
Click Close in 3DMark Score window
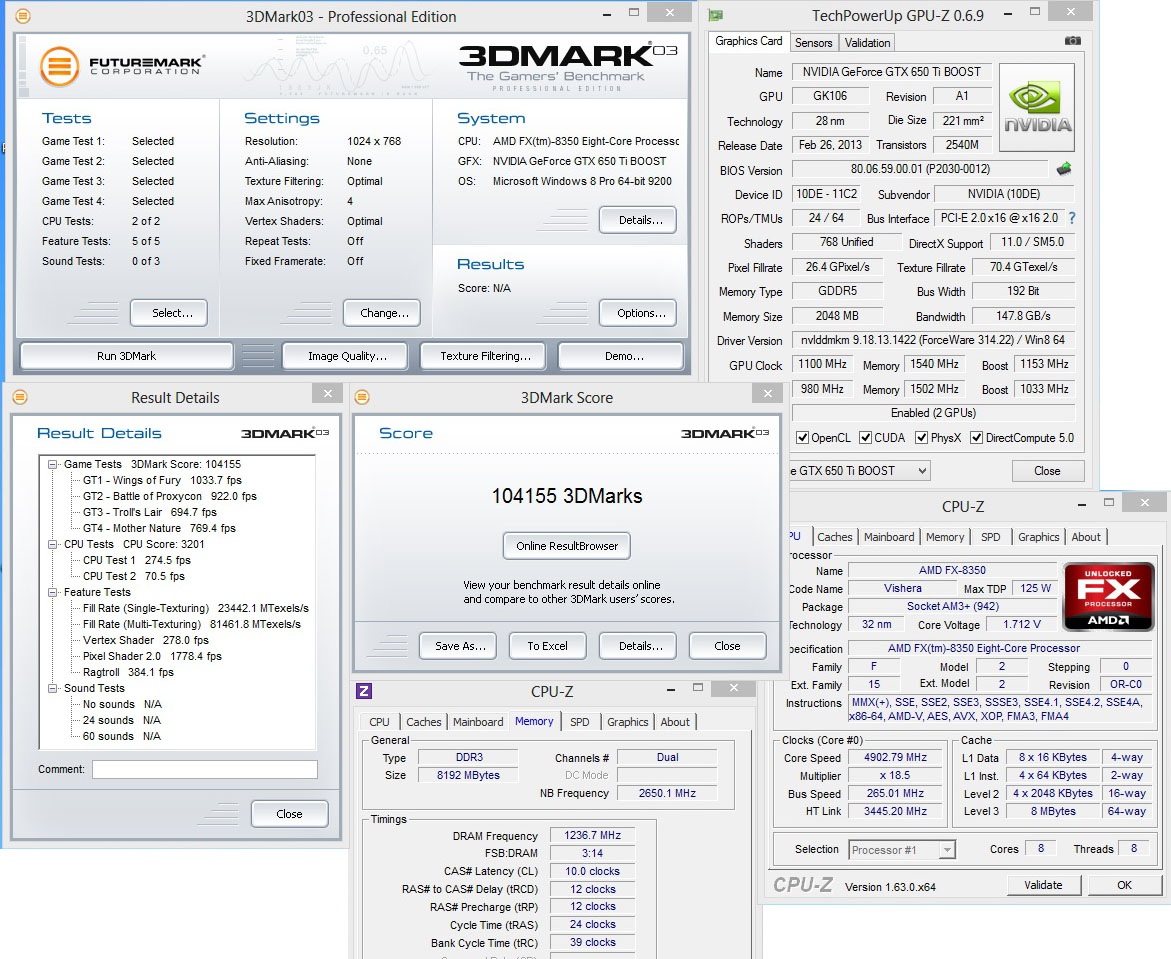pos(727,646)
